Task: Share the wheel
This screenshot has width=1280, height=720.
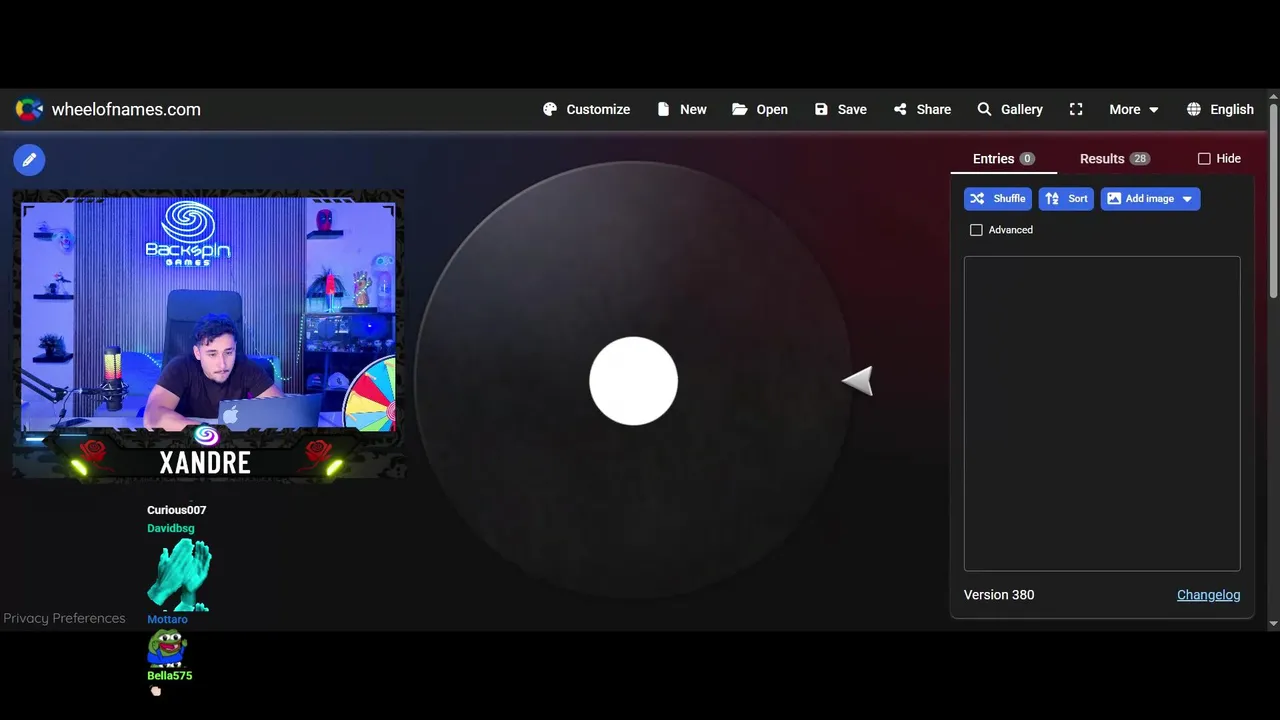Action: pyautogui.click(x=922, y=110)
